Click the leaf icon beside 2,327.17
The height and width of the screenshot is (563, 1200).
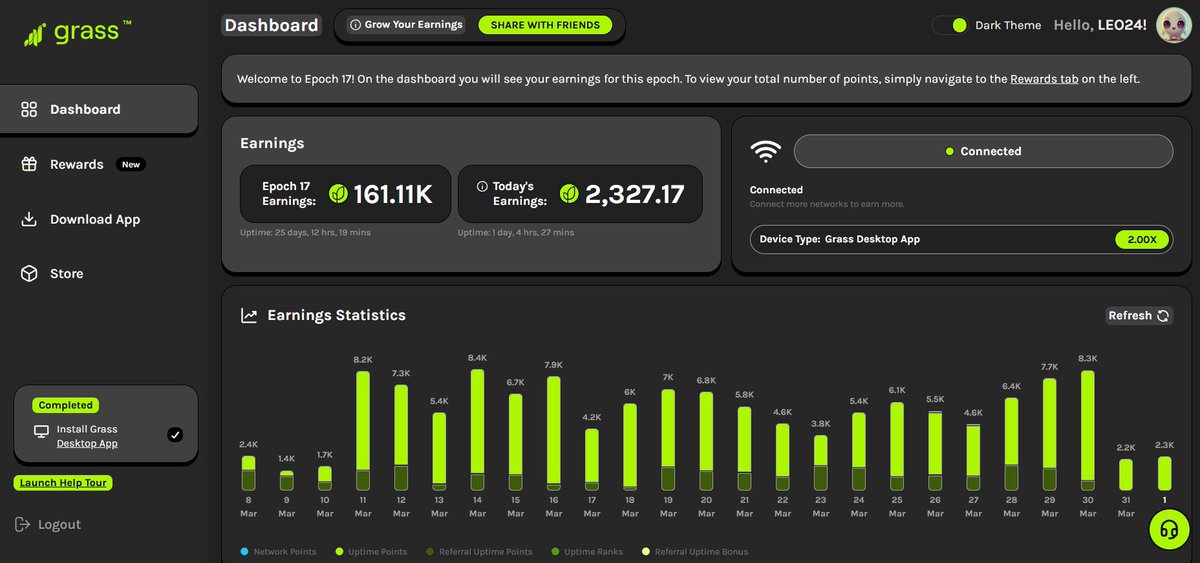[x=569, y=193]
